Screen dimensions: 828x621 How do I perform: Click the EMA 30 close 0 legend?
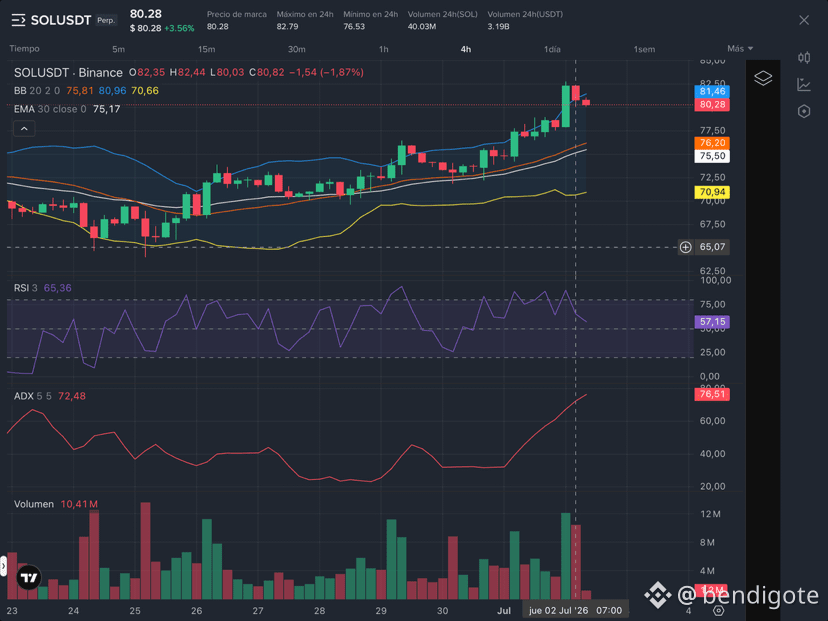click(50, 109)
